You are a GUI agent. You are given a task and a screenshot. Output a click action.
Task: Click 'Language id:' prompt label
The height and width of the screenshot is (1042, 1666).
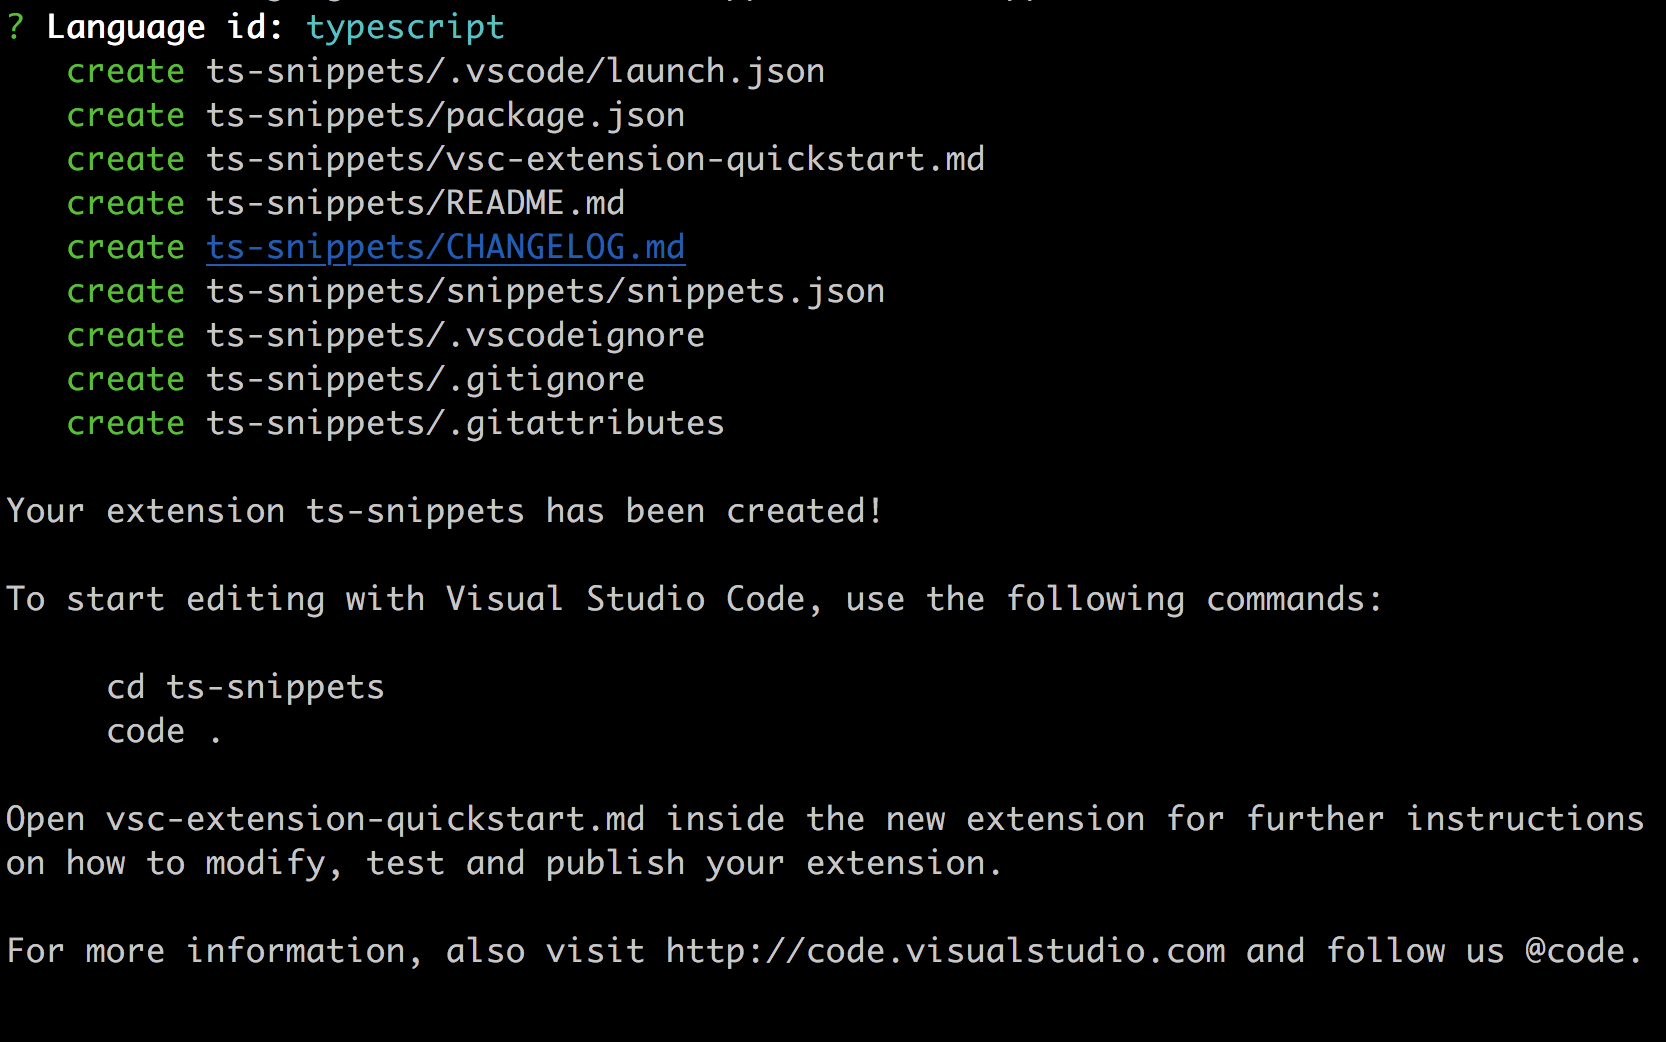165,27
